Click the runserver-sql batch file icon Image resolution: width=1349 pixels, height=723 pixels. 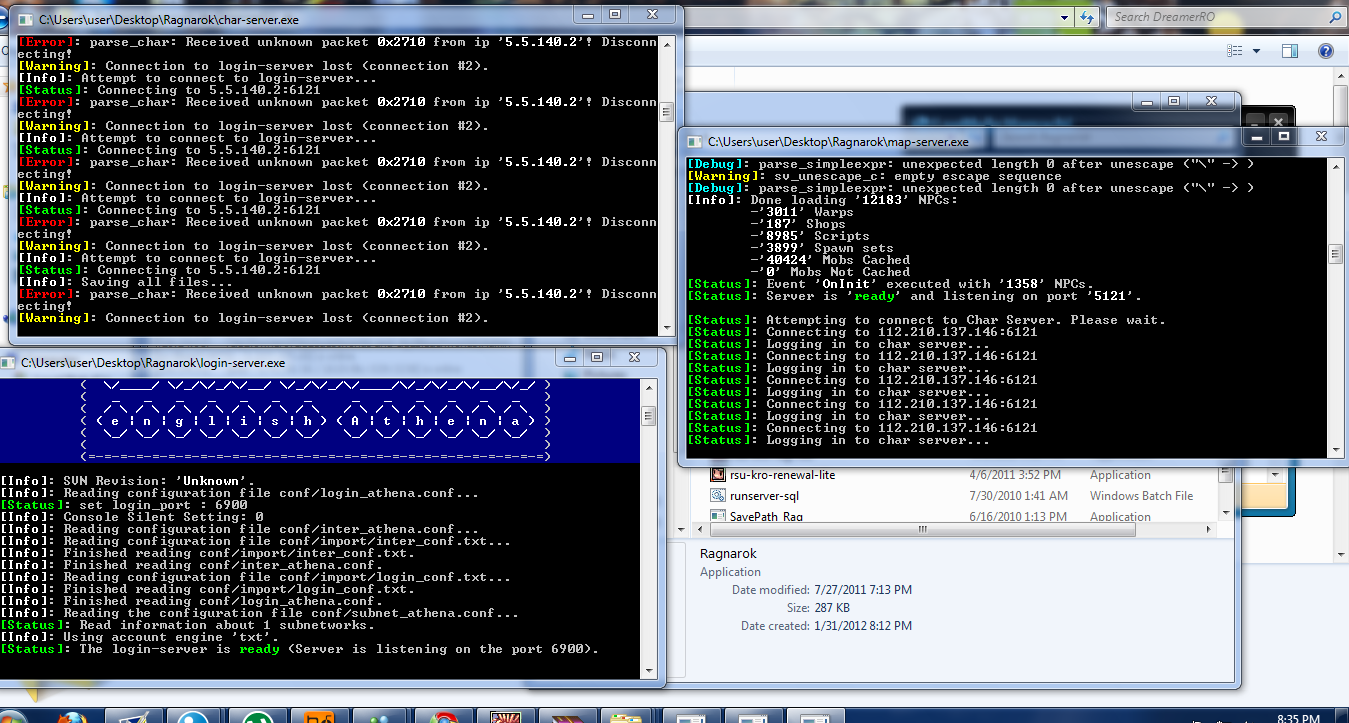[x=718, y=496]
